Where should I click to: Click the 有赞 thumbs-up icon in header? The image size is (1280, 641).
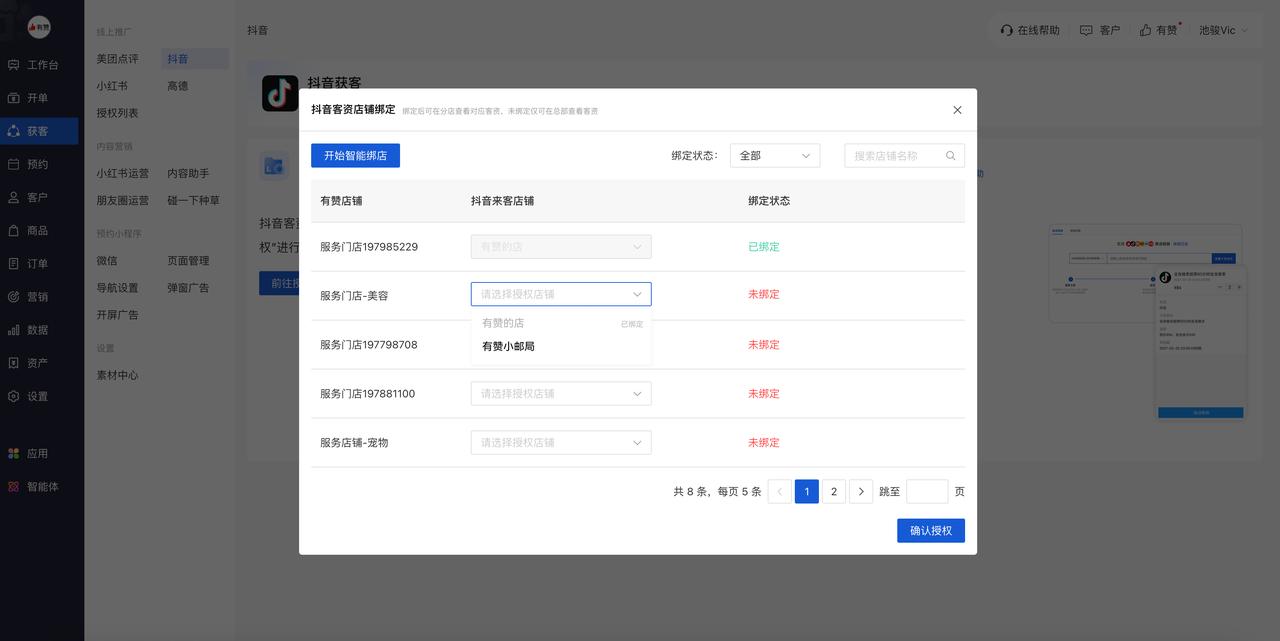tap(1145, 30)
